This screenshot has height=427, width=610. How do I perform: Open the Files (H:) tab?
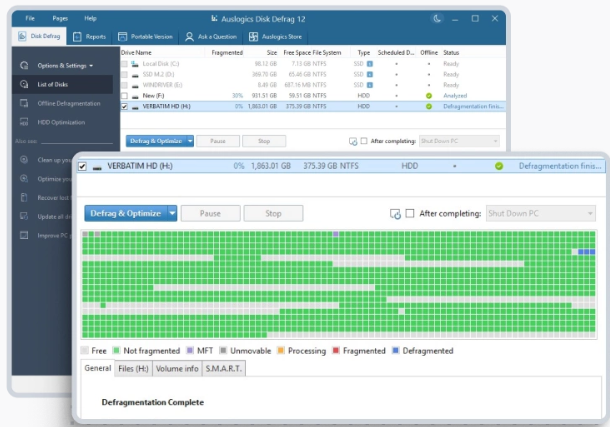(133, 369)
